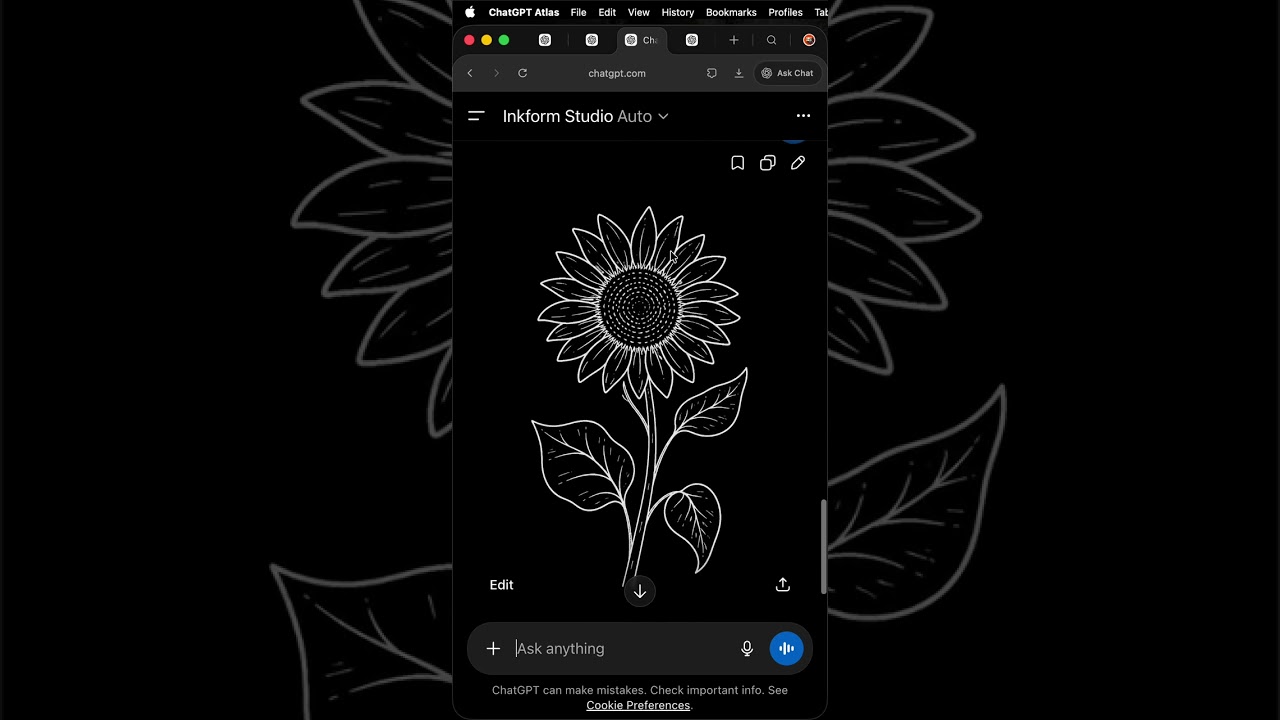Click the chatgpt.com address bar
Screen dimensions: 1280x720
tap(617, 73)
